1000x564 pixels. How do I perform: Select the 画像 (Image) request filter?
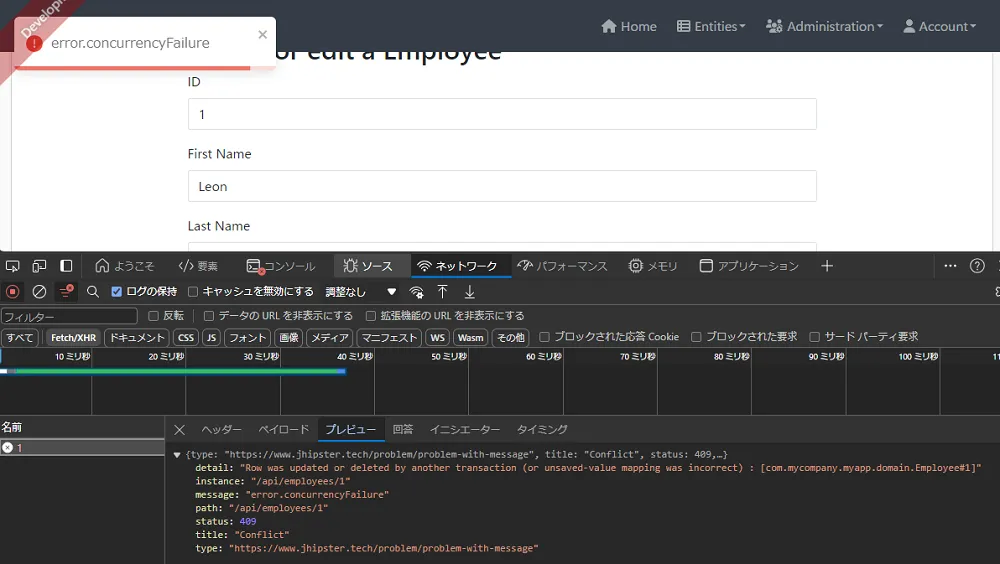pyautogui.click(x=288, y=338)
